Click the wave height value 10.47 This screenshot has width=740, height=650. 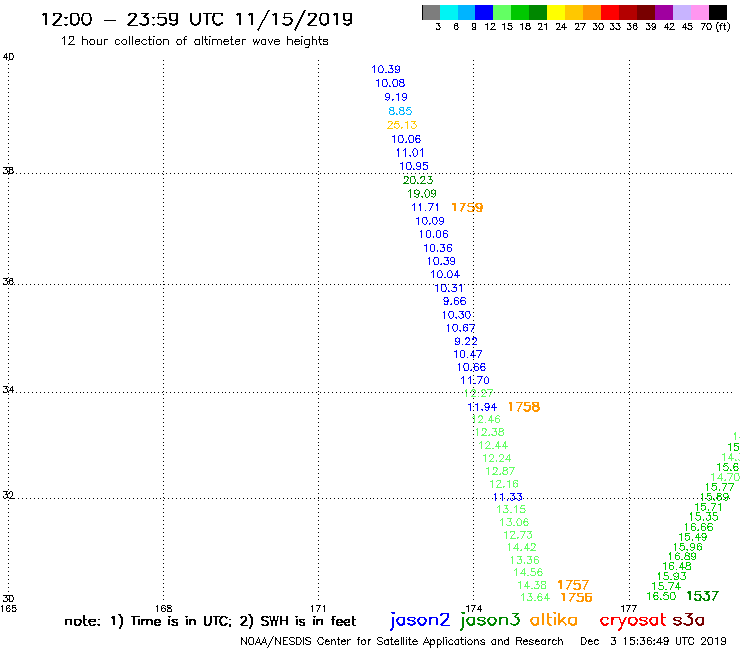468,354
